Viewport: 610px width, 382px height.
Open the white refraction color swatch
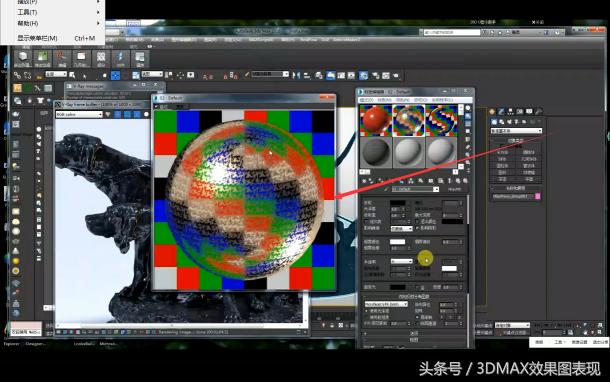pos(449,268)
